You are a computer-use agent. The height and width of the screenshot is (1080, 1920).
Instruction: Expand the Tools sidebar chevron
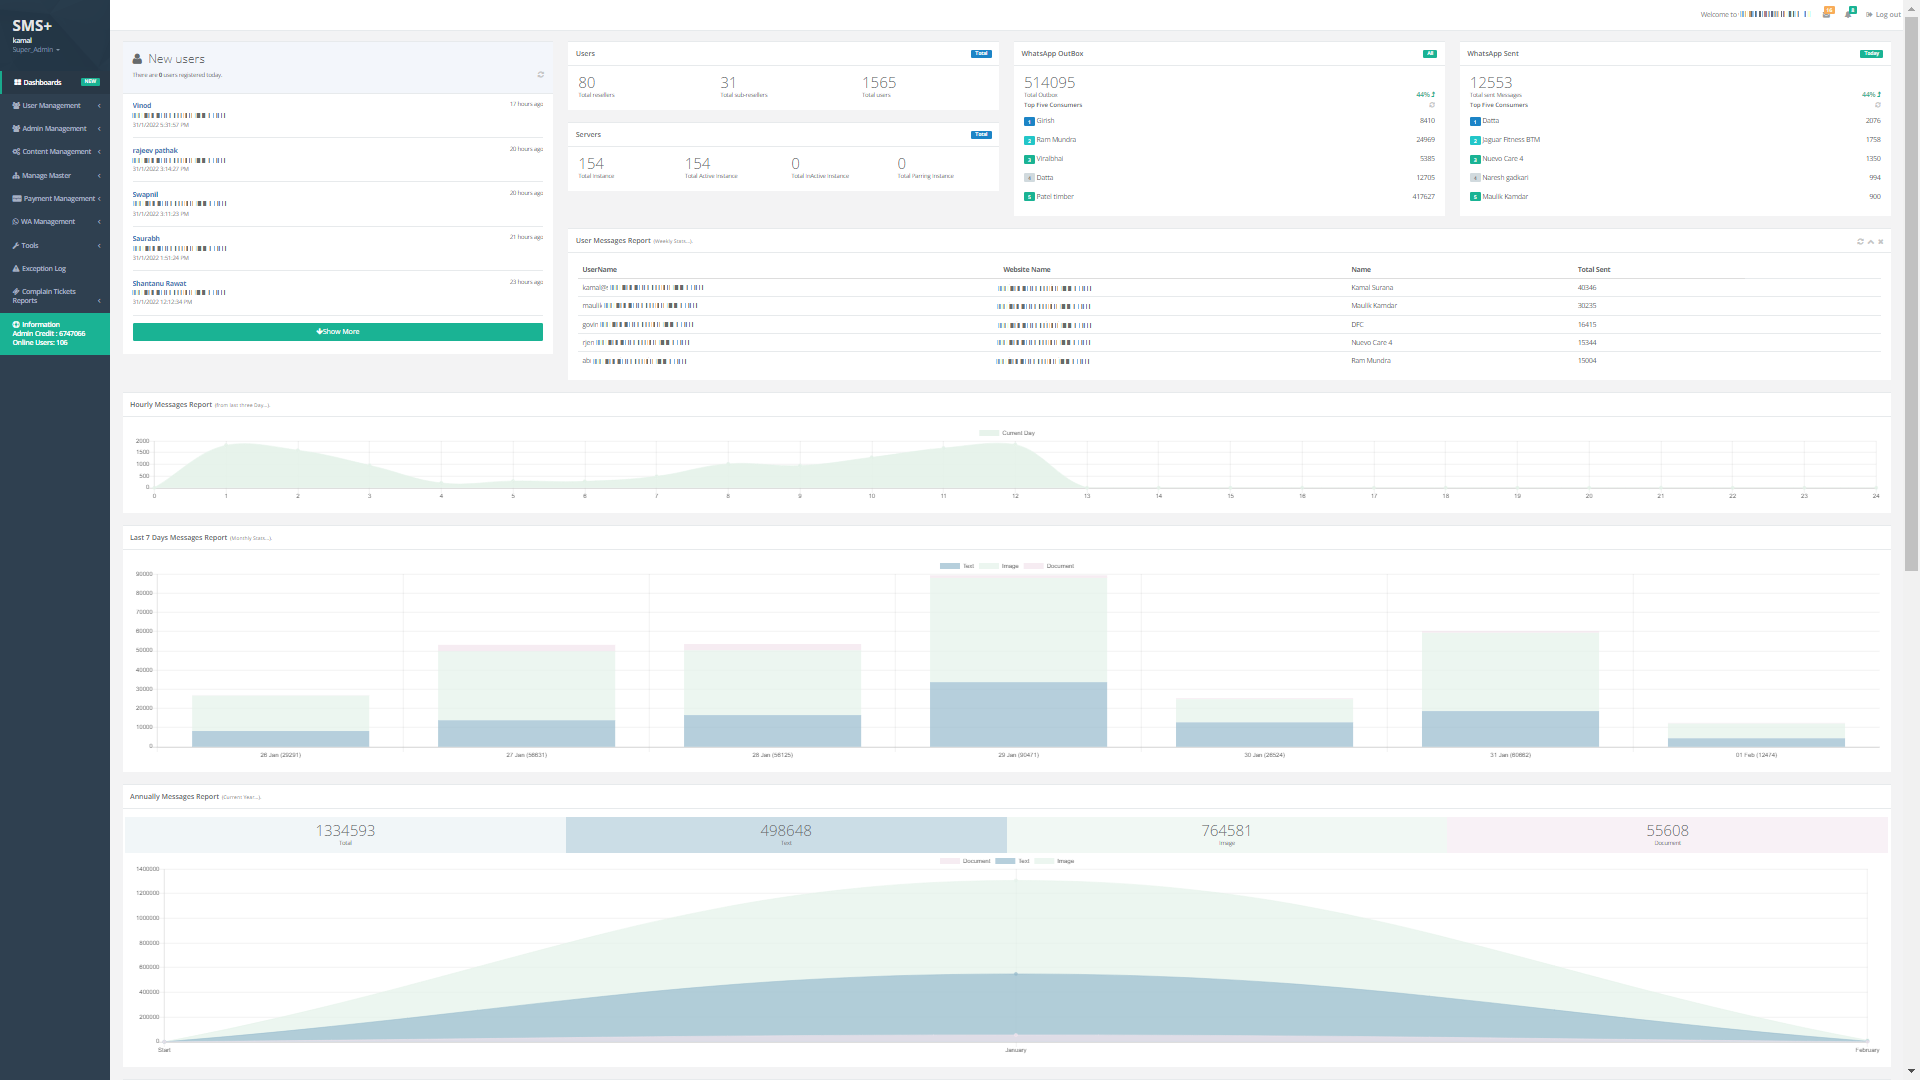pos(99,246)
